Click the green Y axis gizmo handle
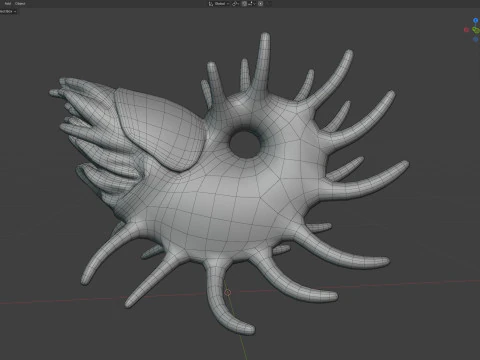 (476, 31)
